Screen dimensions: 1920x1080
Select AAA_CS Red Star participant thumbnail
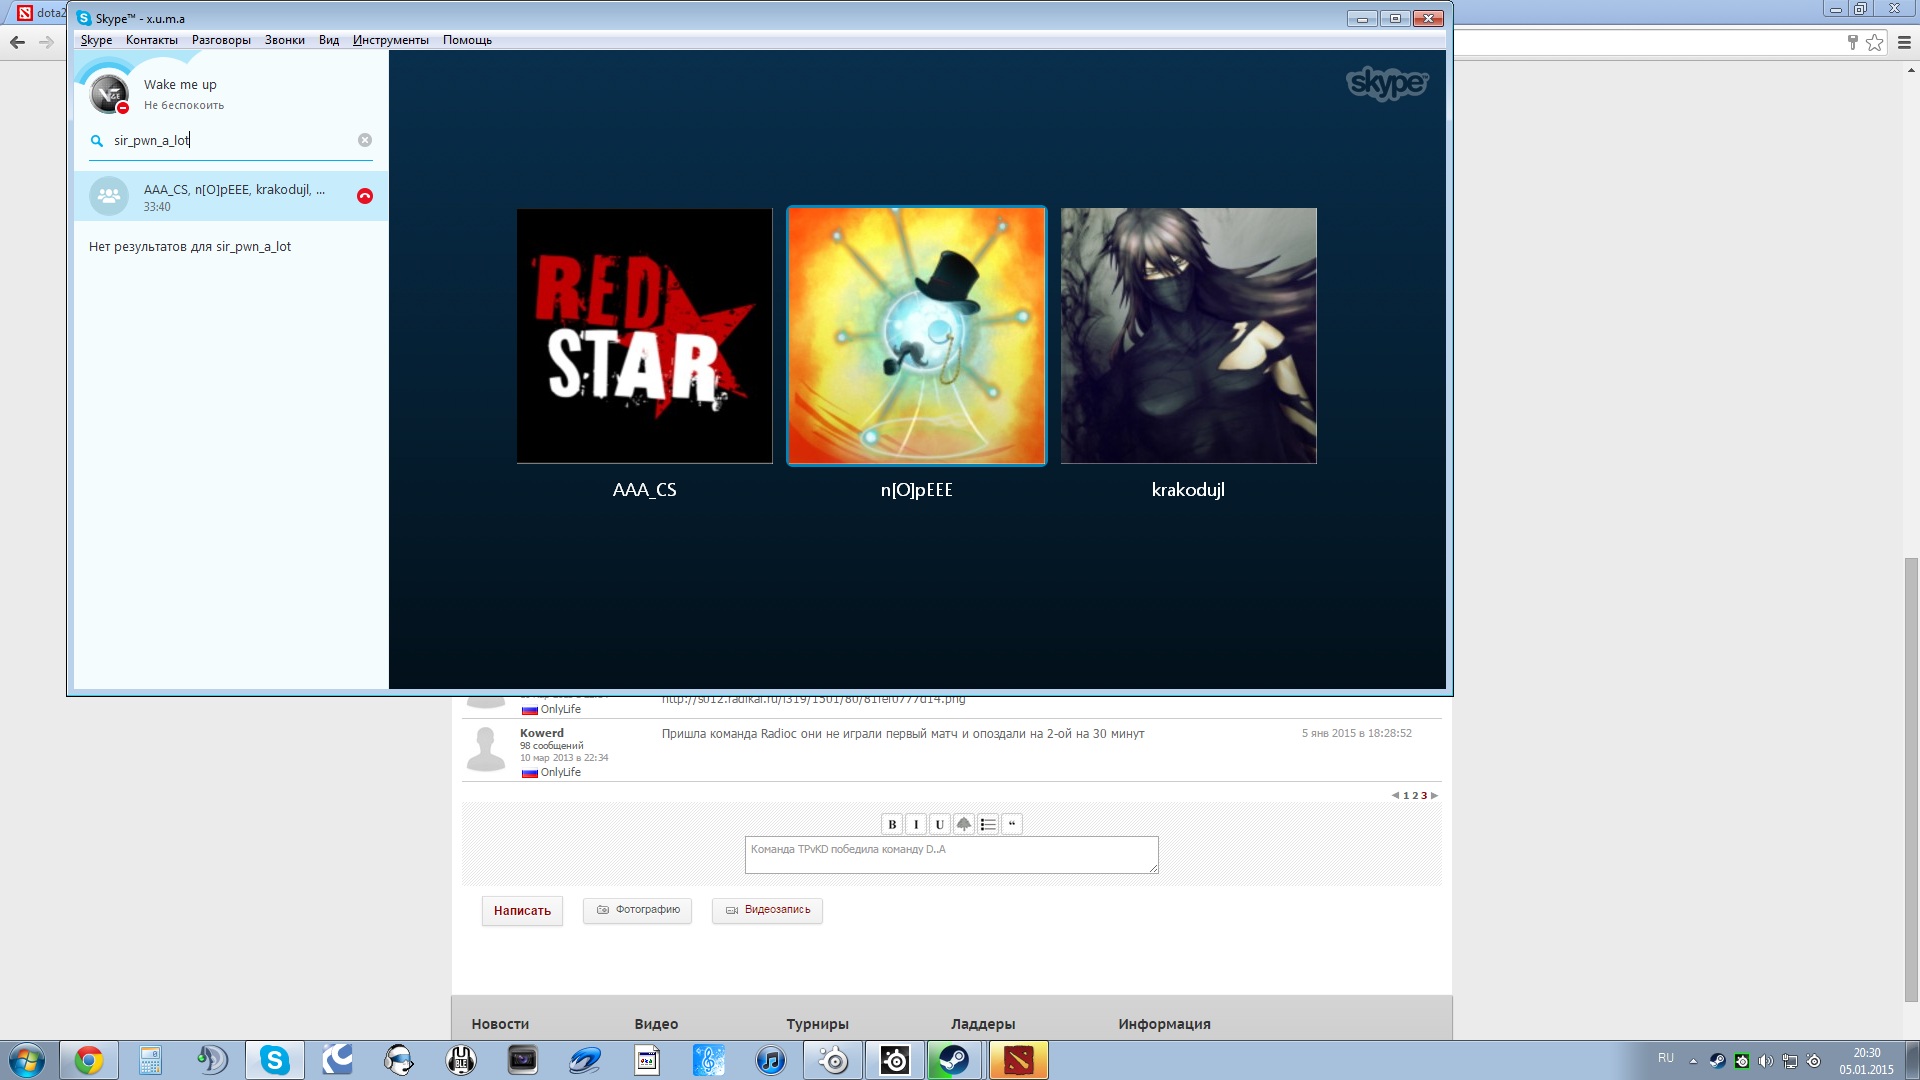point(645,336)
